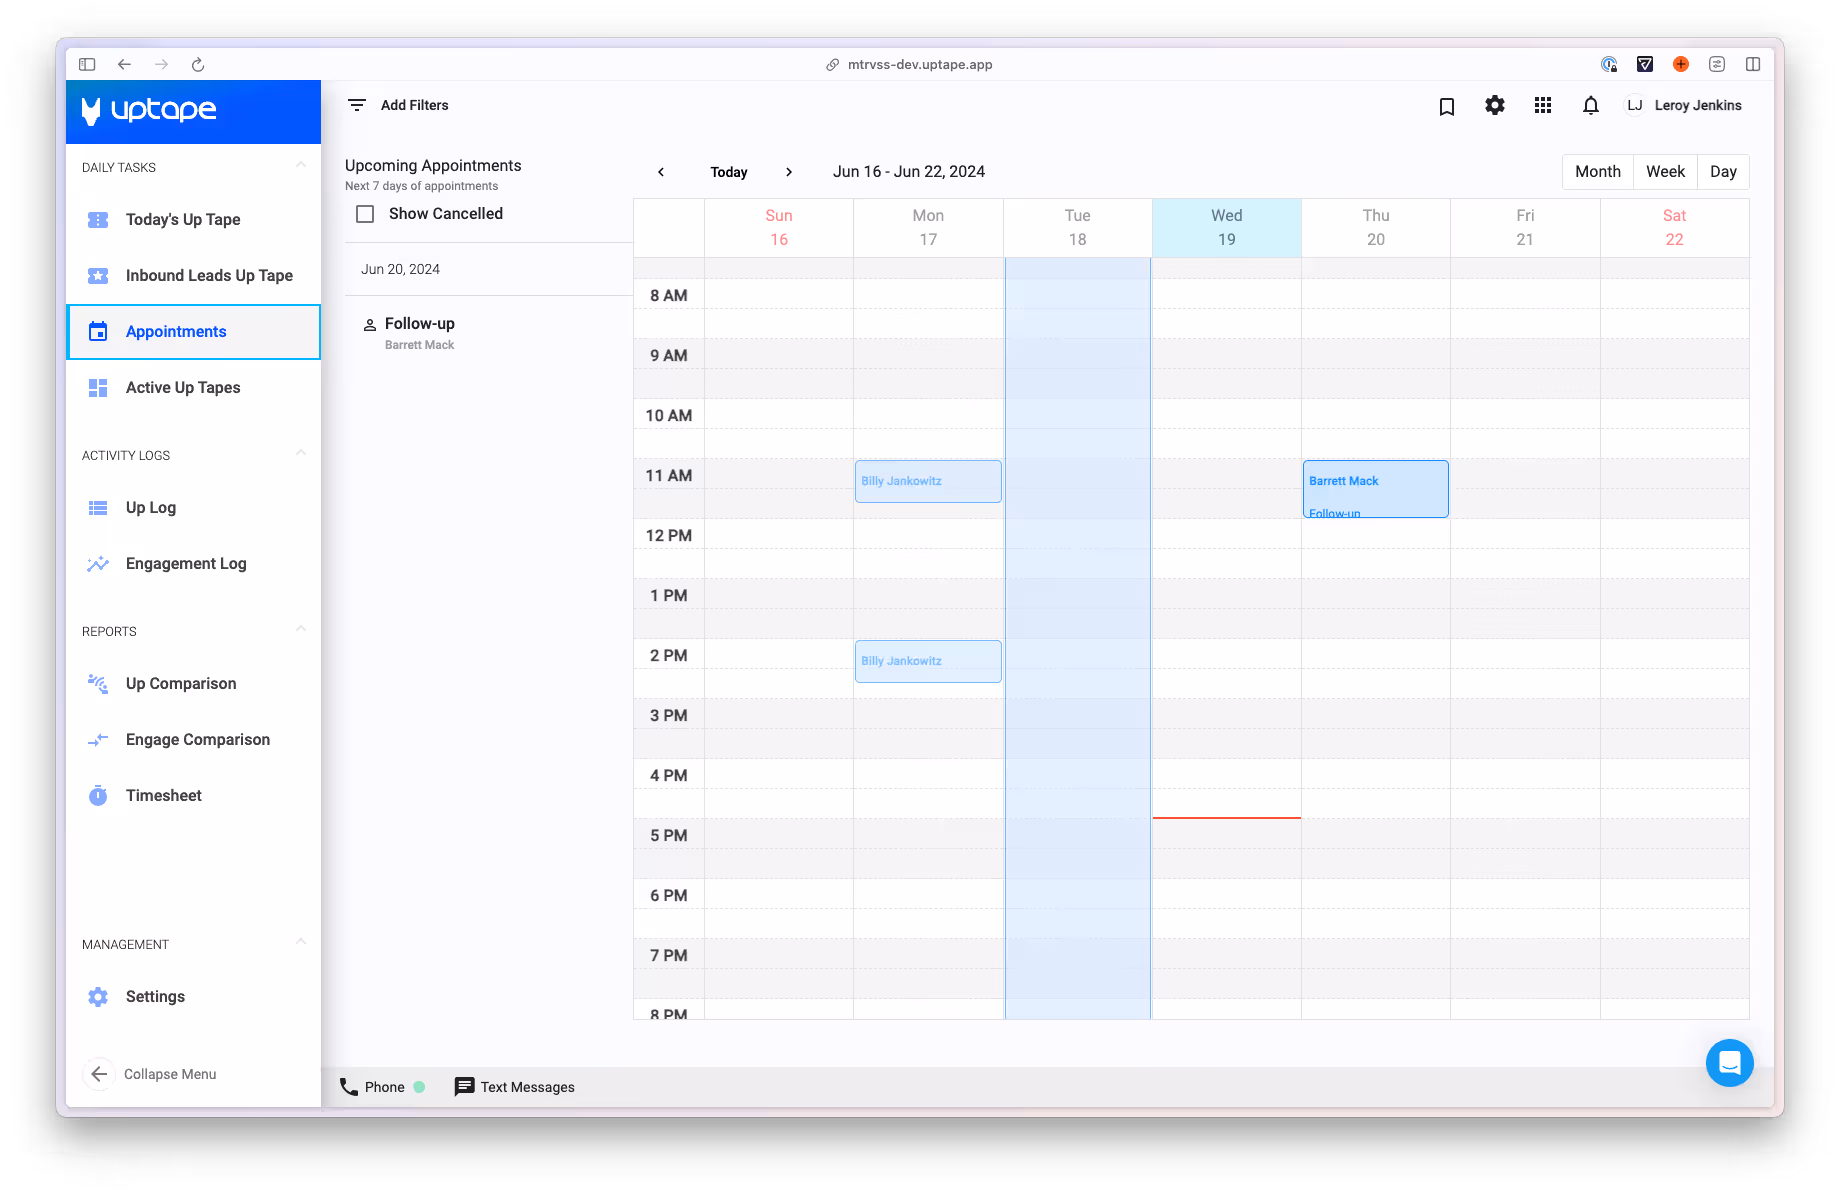Screen dimensions: 1840x1191
Task: Click the Today button
Action: (x=729, y=172)
